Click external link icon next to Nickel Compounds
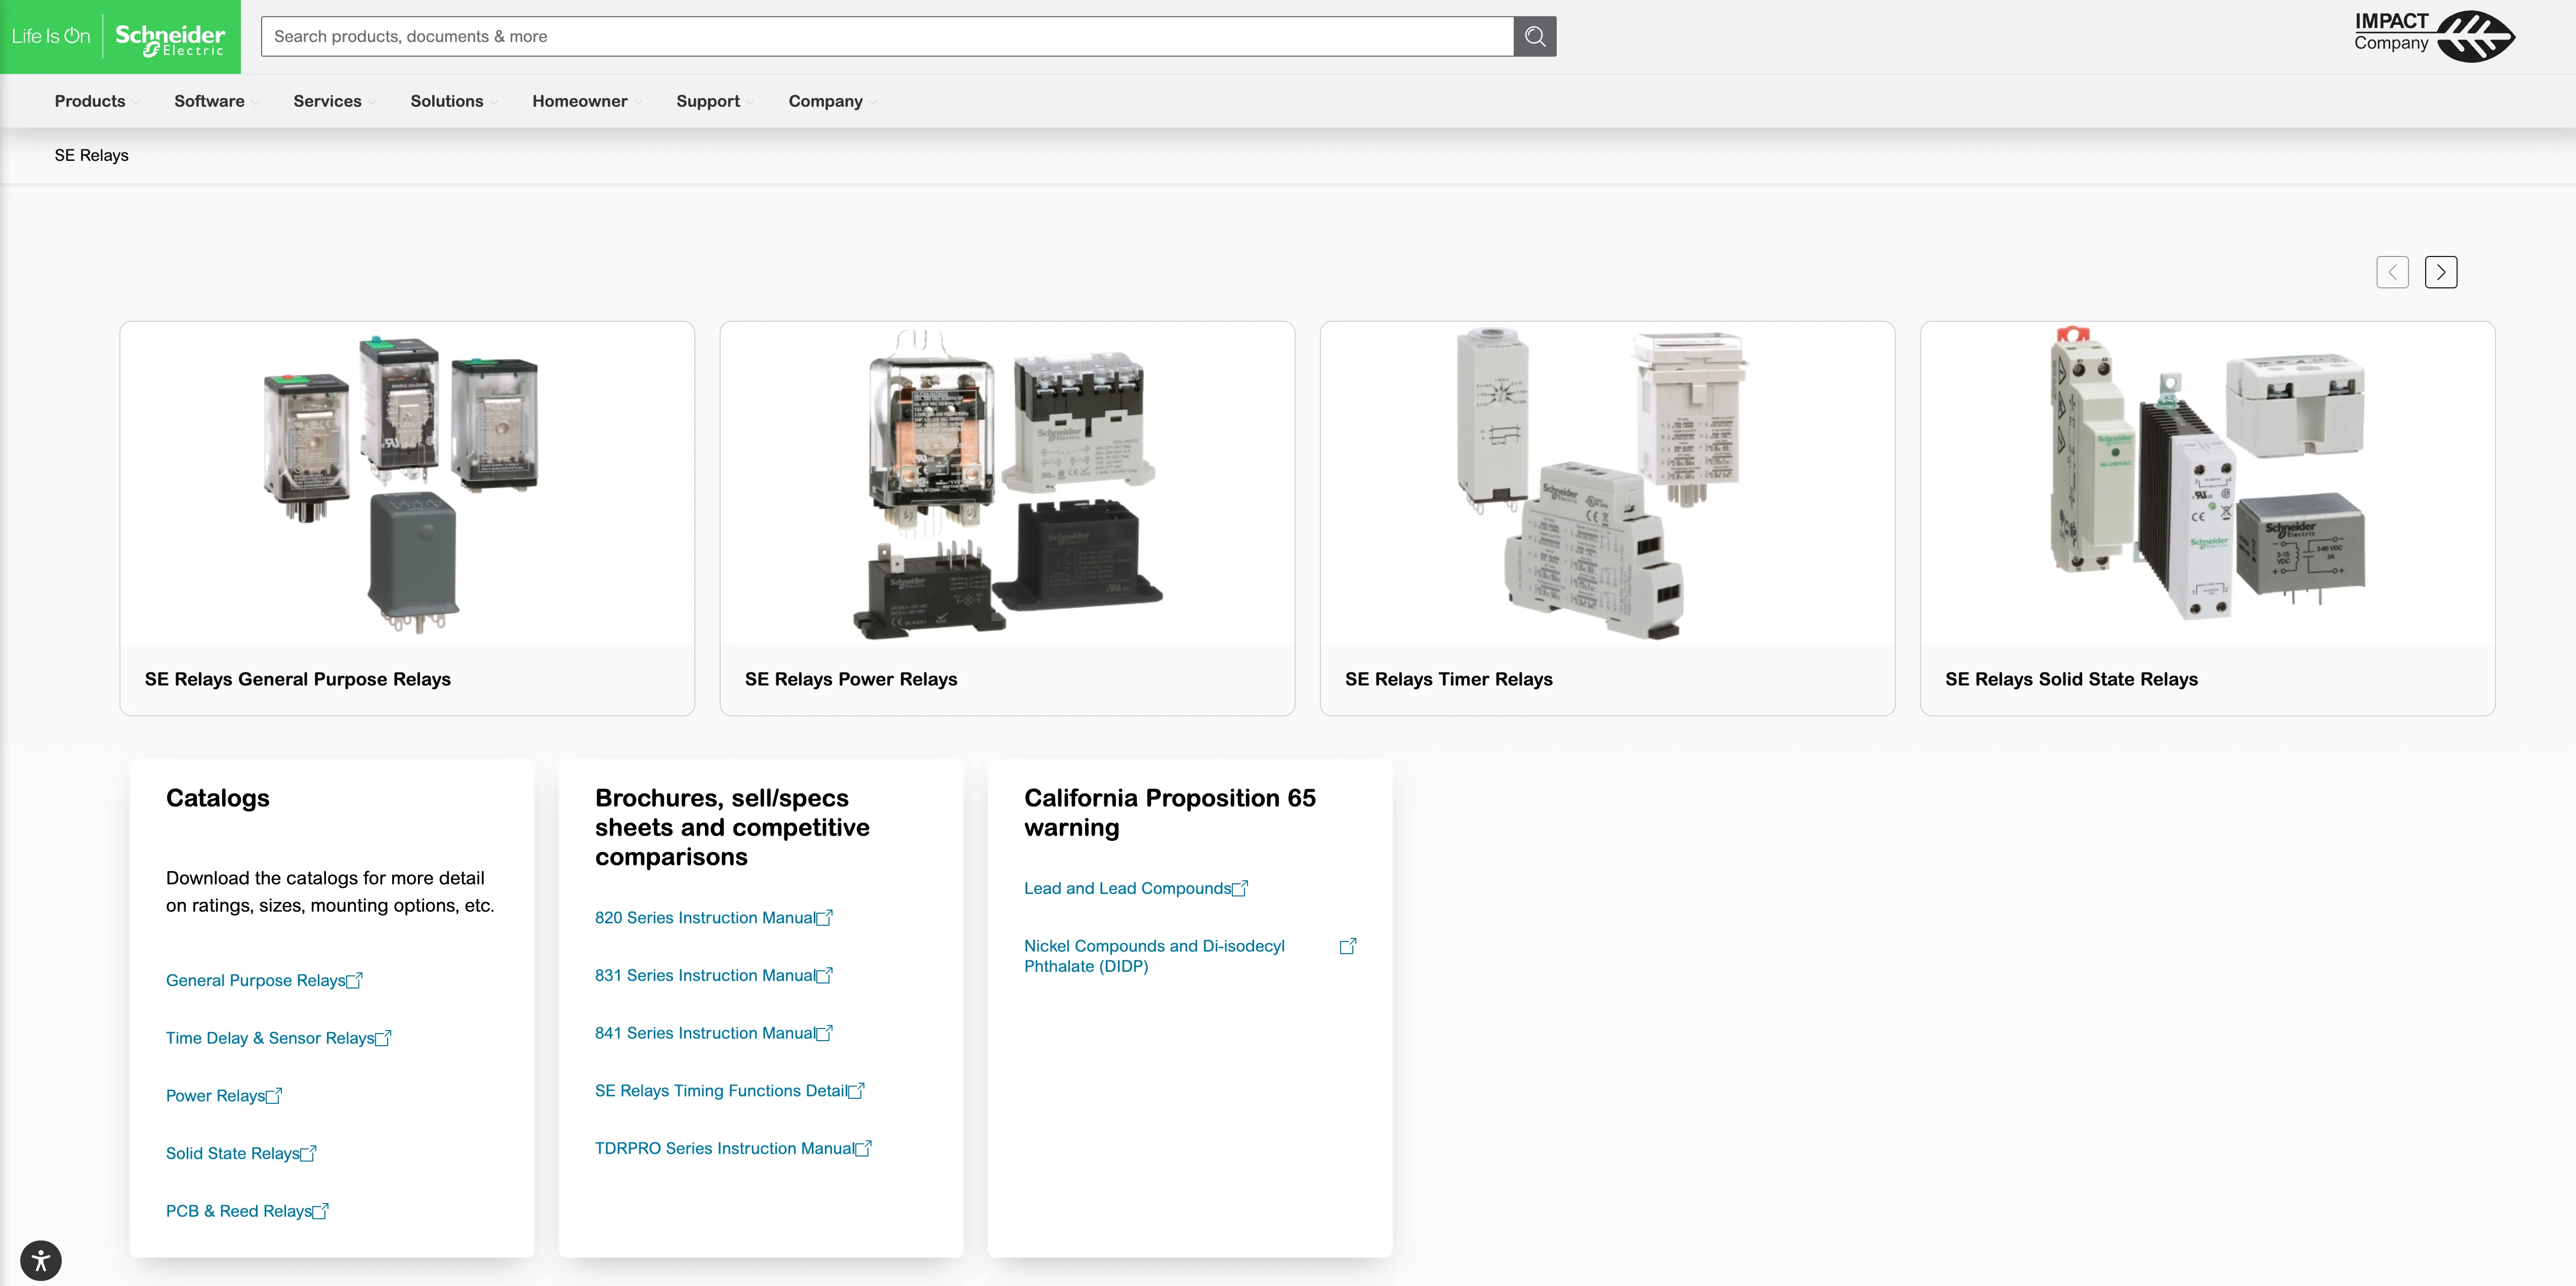This screenshot has width=2576, height=1286. (1347, 945)
